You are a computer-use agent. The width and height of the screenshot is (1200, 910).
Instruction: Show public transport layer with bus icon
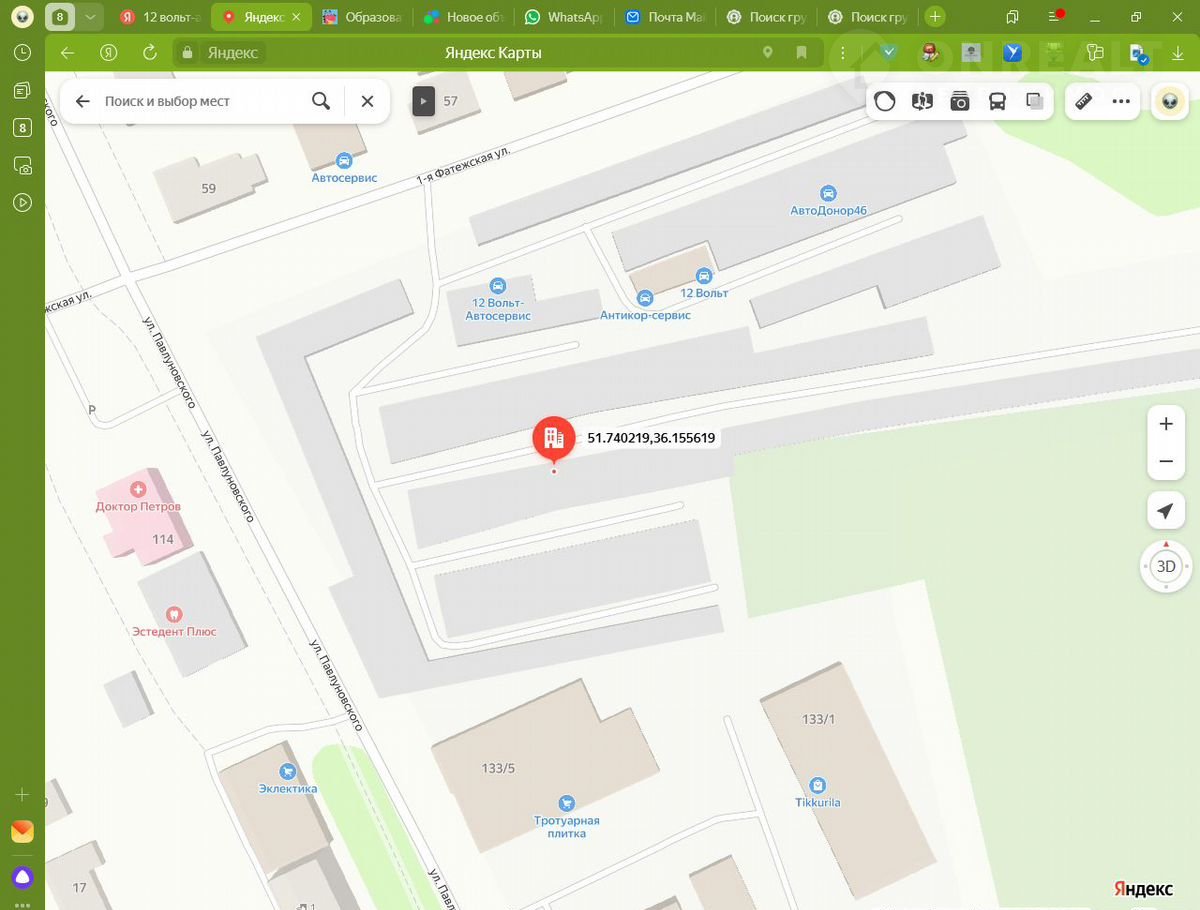pos(997,101)
